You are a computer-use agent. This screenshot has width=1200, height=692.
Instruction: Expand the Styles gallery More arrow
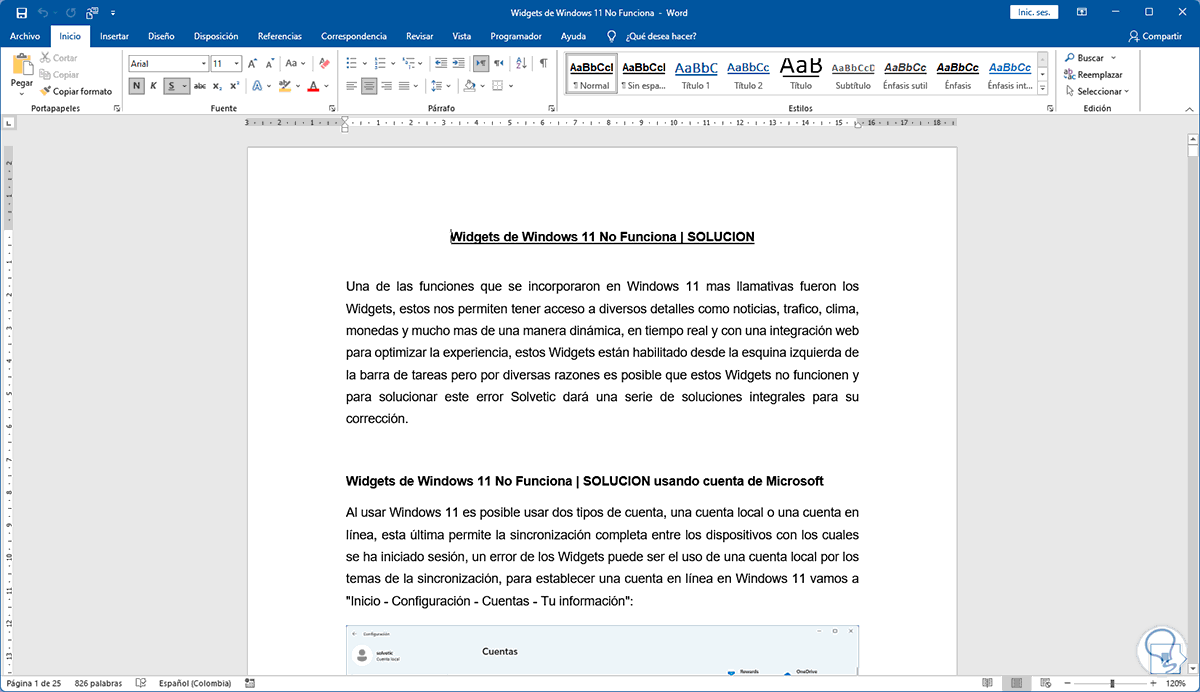[x=1043, y=88]
